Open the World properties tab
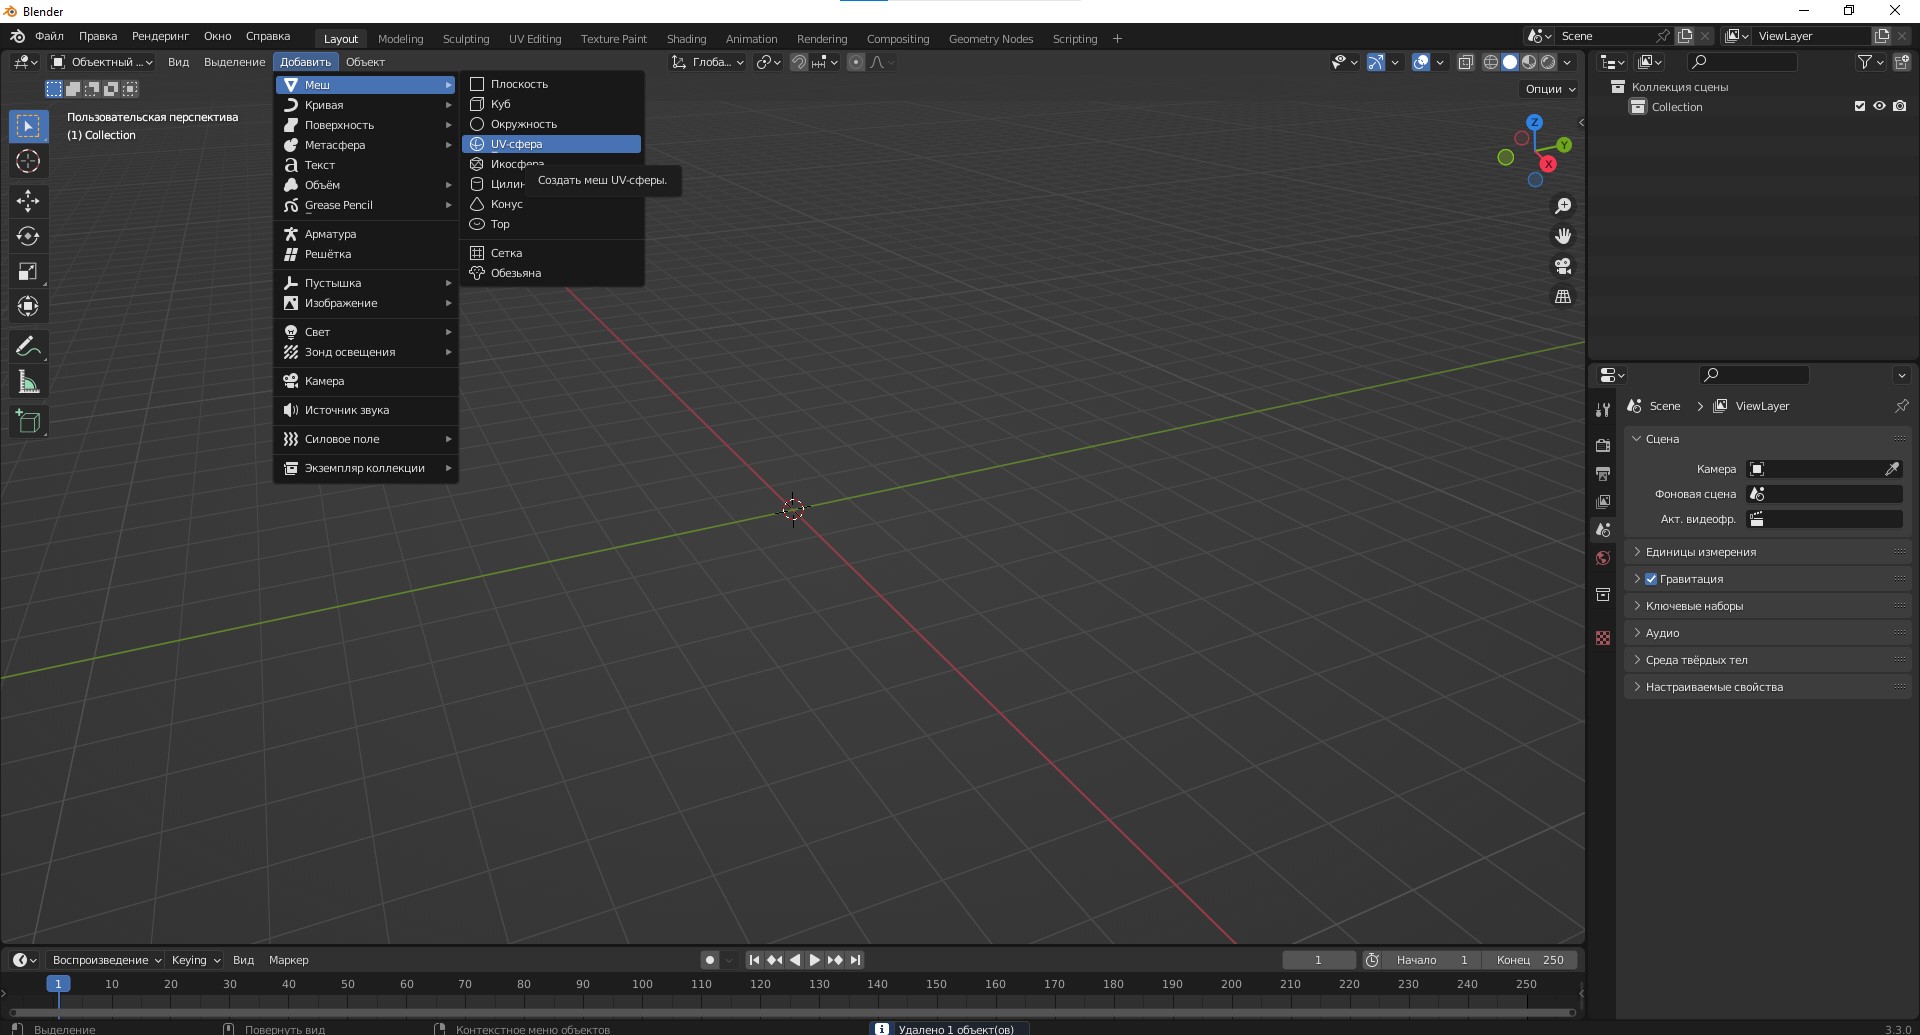The height and width of the screenshot is (1035, 1920). click(1603, 558)
